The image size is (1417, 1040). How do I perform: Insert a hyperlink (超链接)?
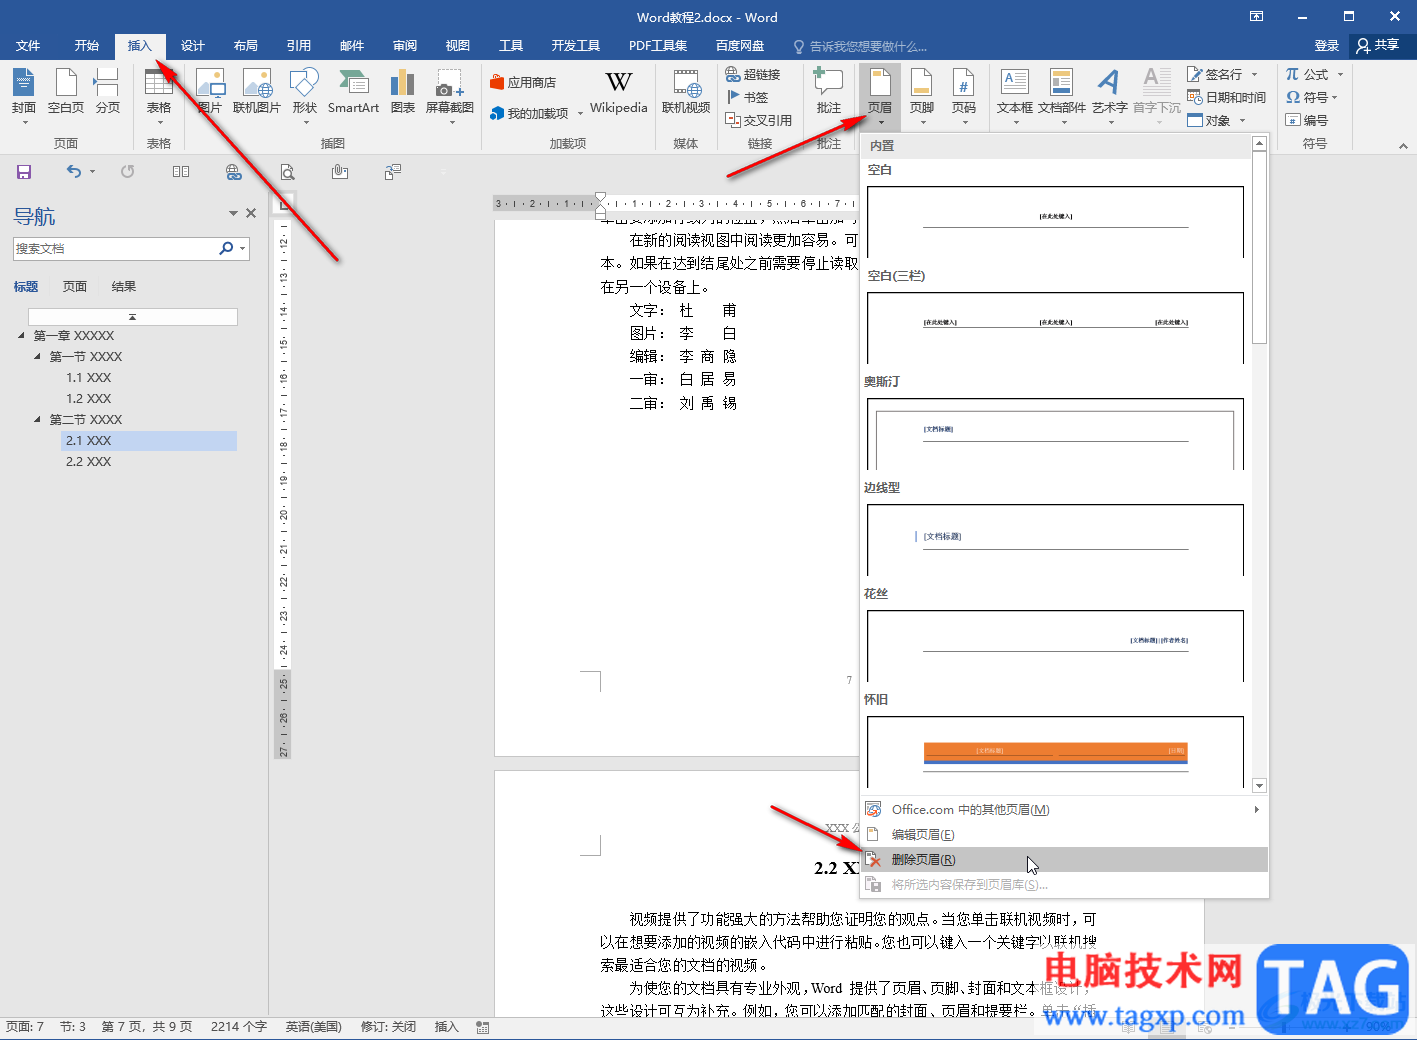point(753,75)
